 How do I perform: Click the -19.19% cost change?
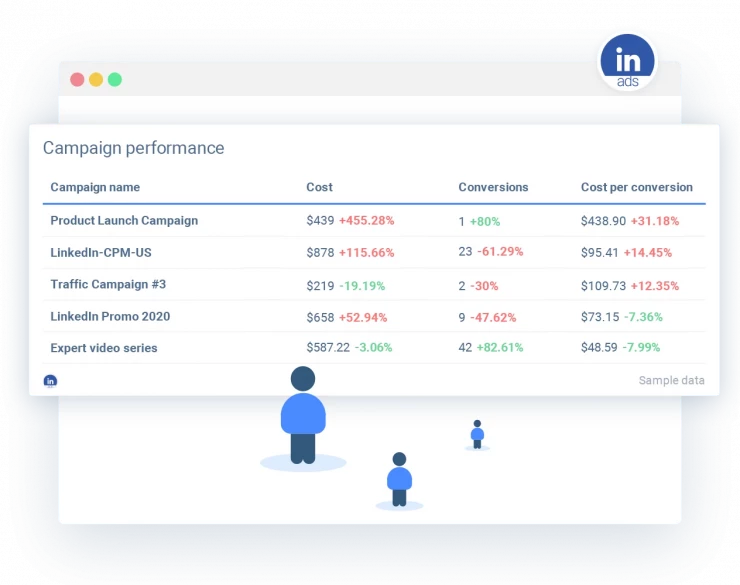click(362, 286)
